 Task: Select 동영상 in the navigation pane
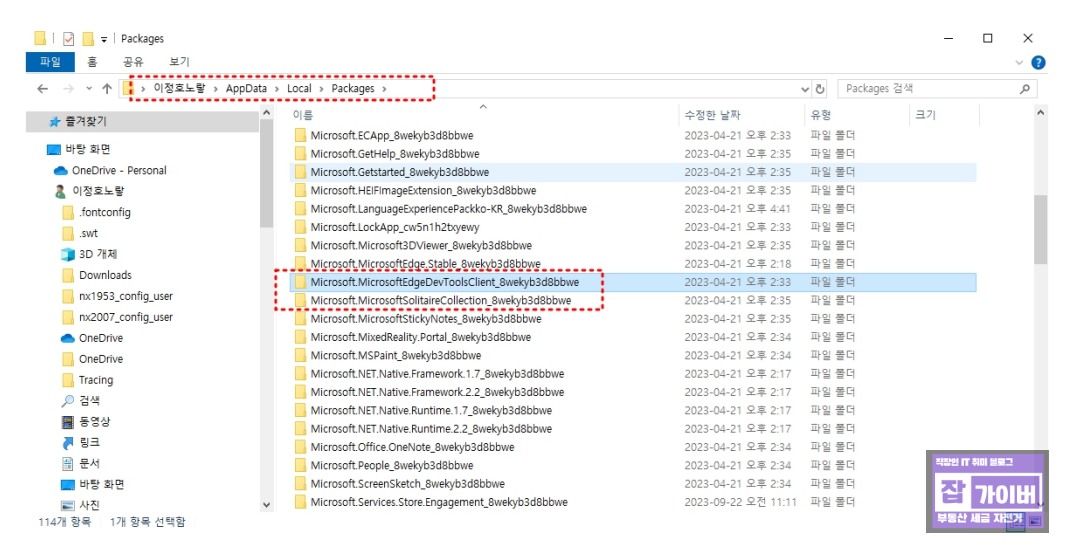95,422
